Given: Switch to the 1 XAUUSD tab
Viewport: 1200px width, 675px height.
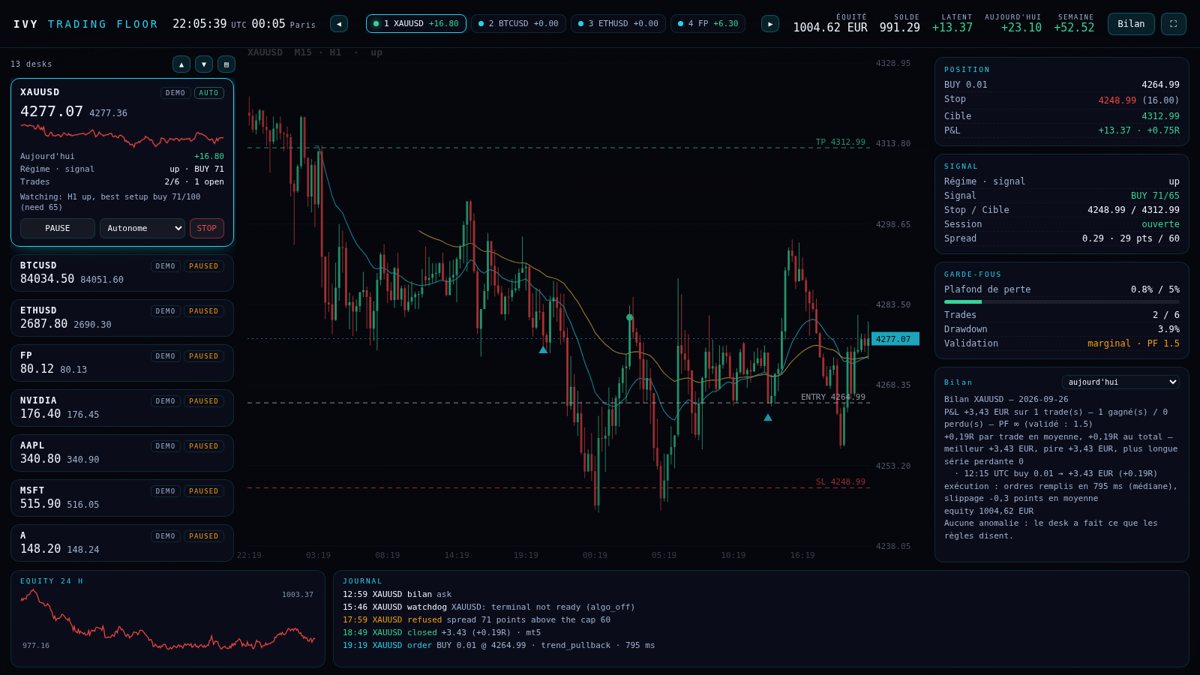Looking at the screenshot, I should tap(416, 23).
